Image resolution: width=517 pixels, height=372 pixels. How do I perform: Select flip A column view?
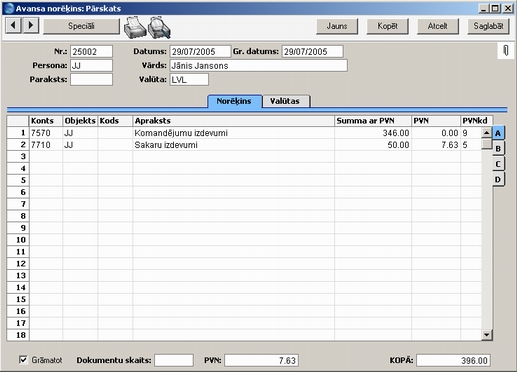[x=498, y=133]
